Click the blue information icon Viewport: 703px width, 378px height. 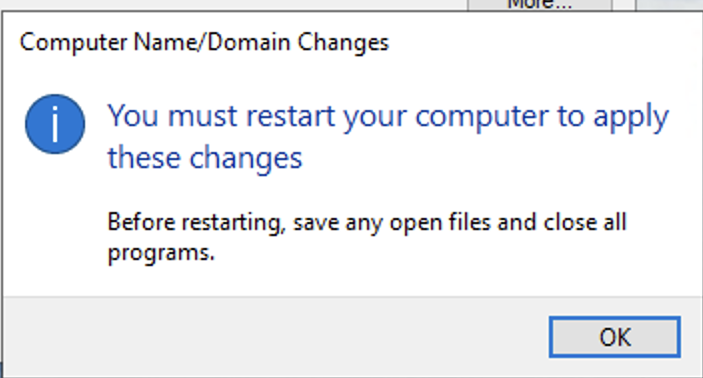coord(55,124)
